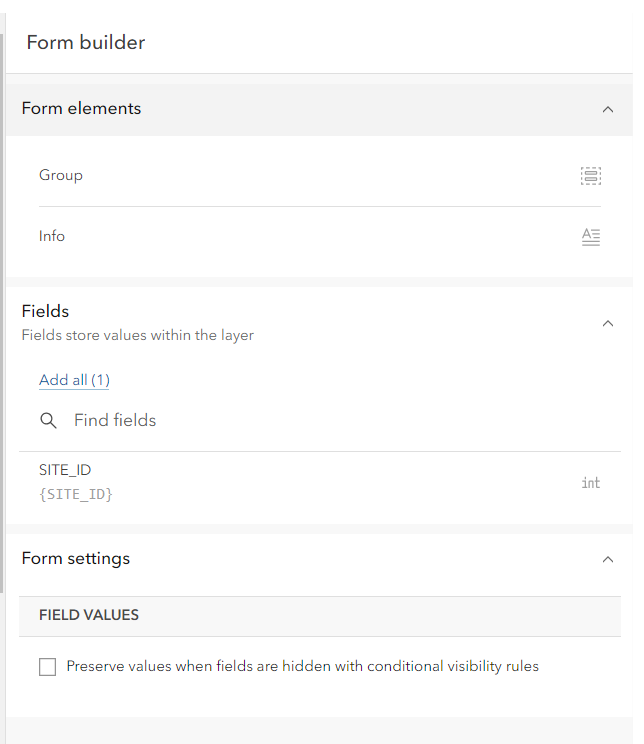The width and height of the screenshot is (644, 744).
Task: Click the magnifier search icon
Action: (x=48, y=420)
